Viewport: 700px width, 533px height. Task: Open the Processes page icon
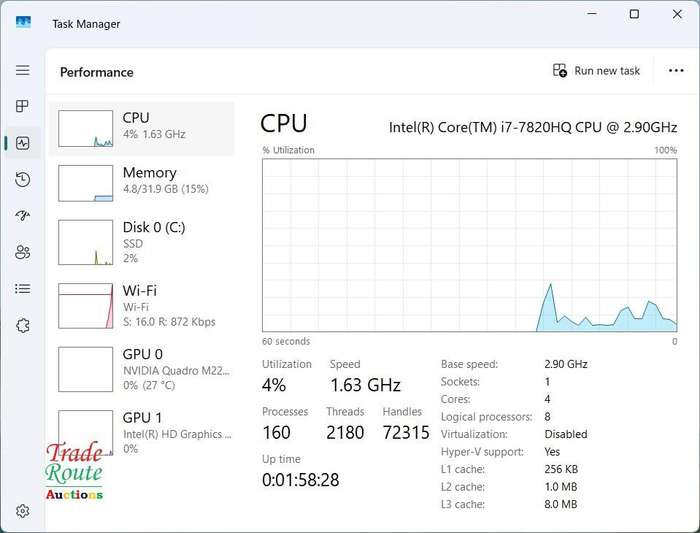22,106
